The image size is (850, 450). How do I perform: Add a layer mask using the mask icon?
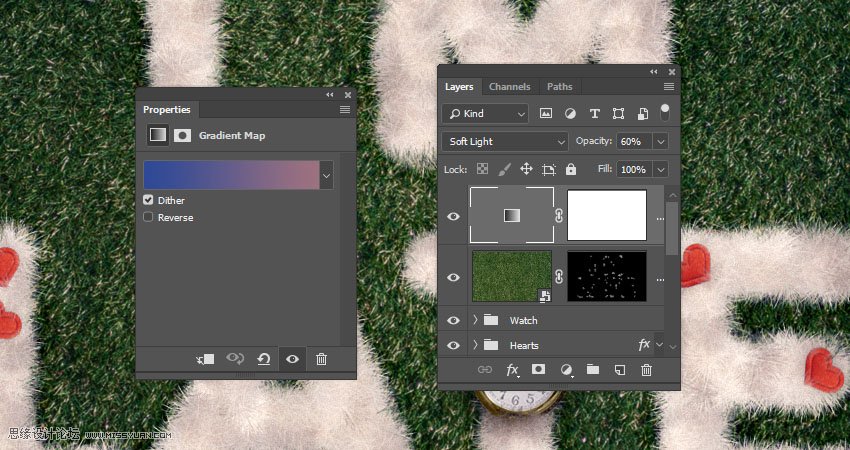point(538,370)
